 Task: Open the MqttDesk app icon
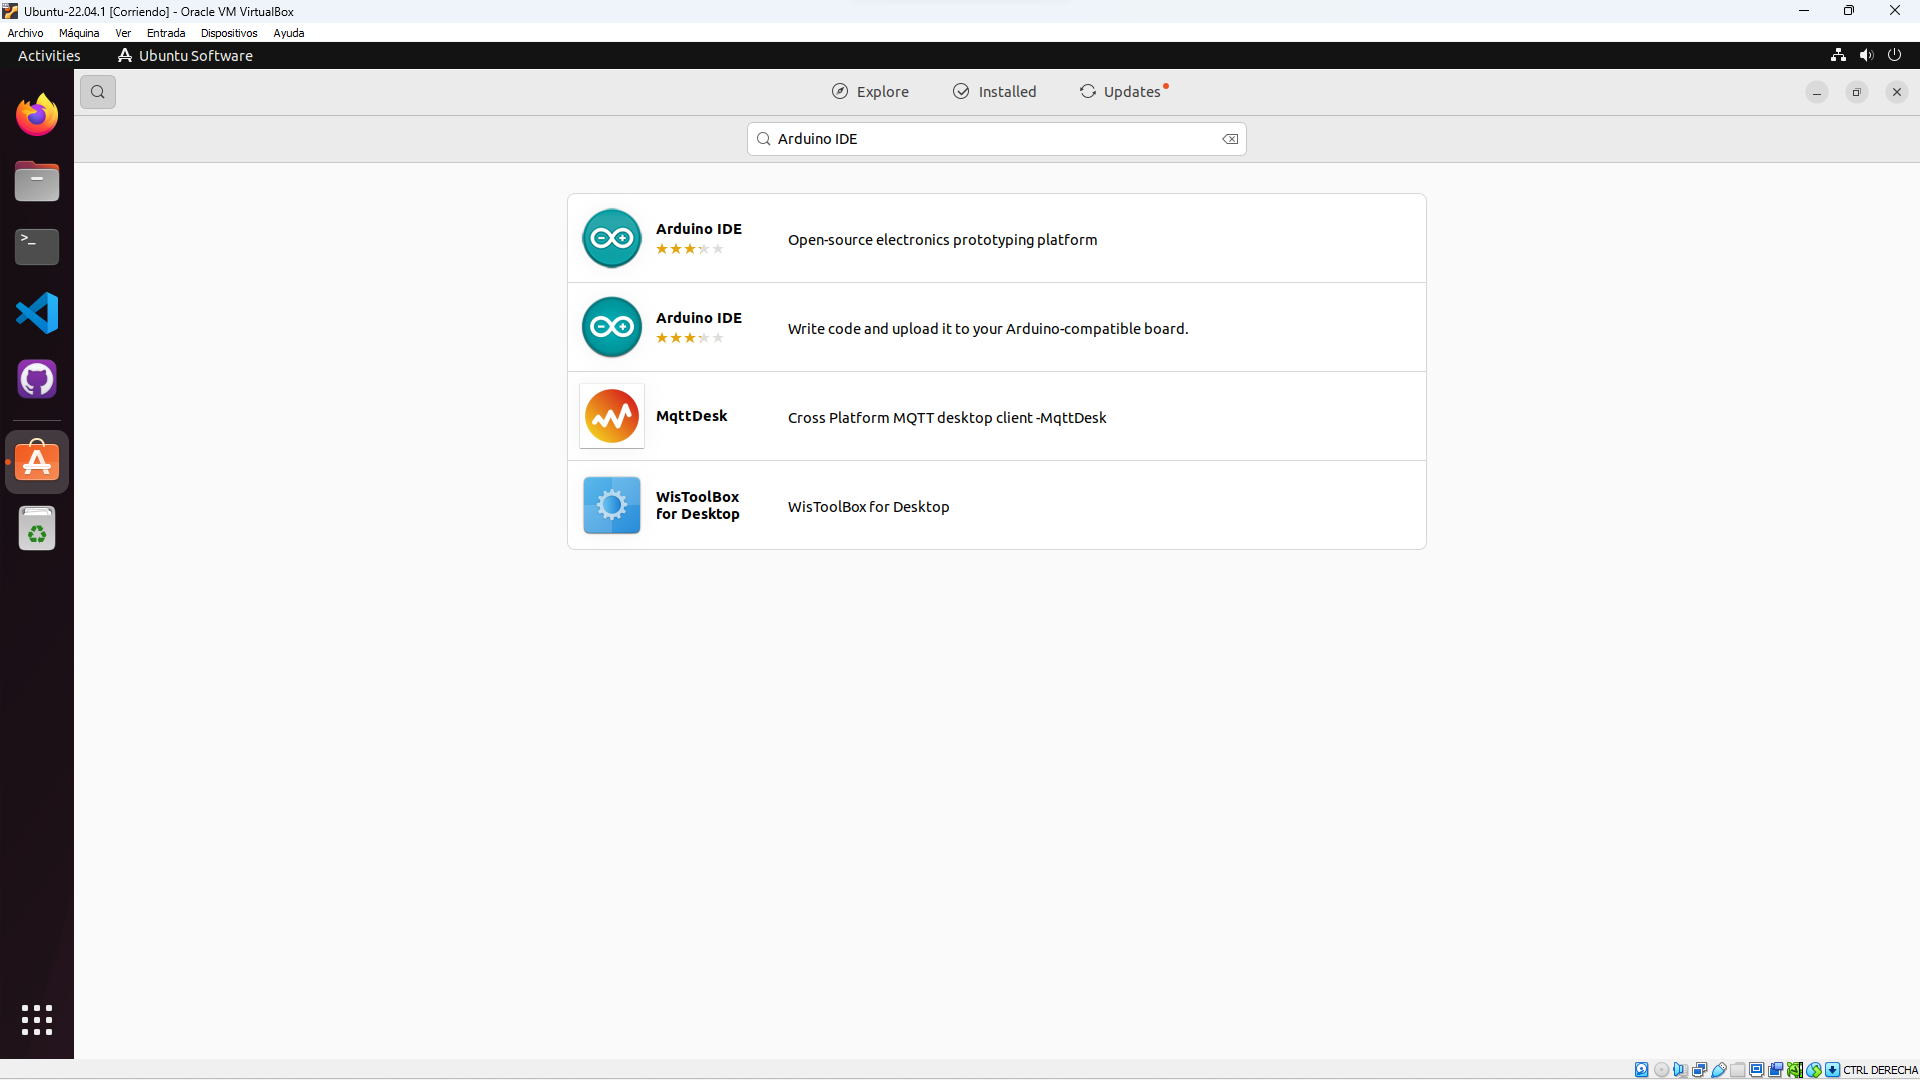point(612,416)
